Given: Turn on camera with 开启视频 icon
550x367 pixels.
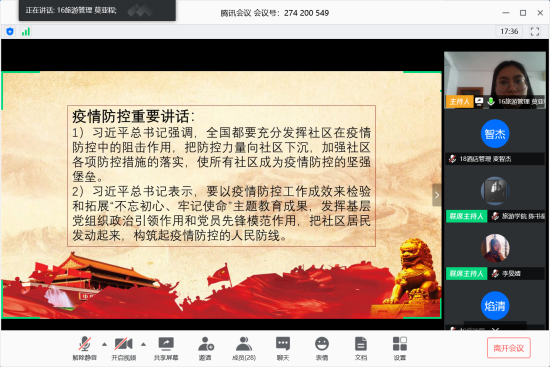Looking at the screenshot, I should click(x=123, y=348).
